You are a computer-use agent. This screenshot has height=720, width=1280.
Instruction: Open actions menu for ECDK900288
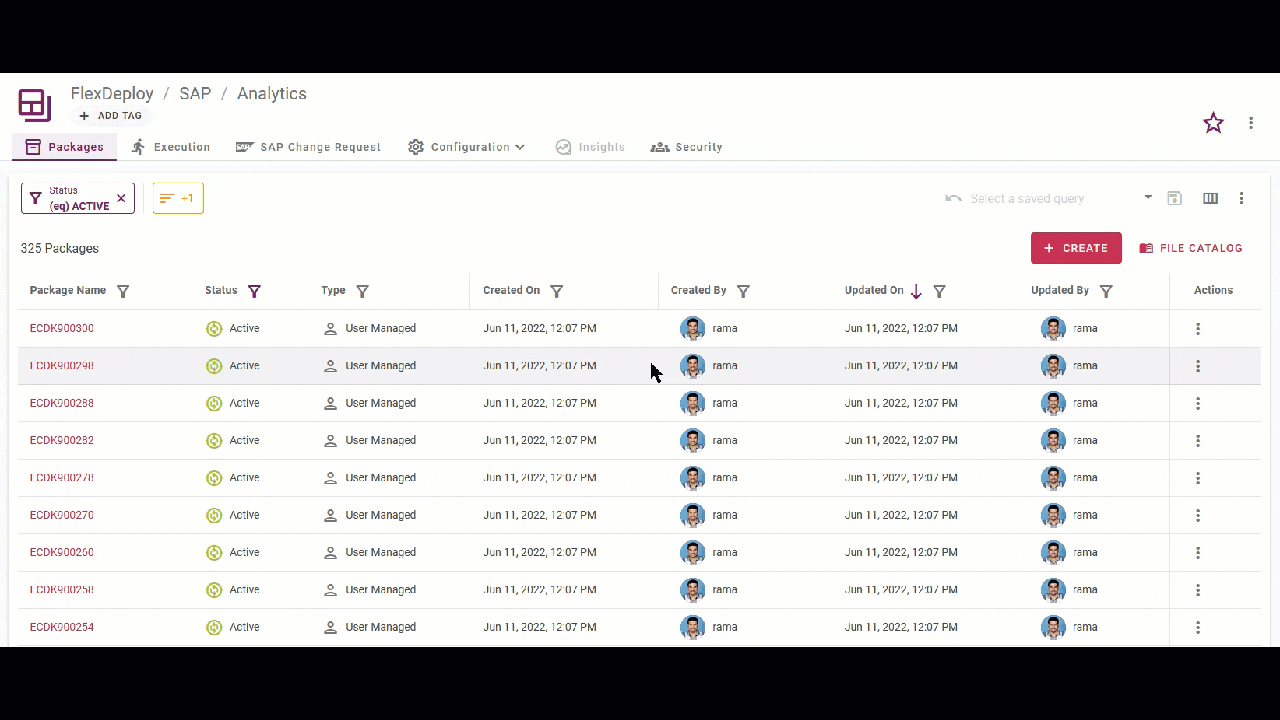point(1198,404)
